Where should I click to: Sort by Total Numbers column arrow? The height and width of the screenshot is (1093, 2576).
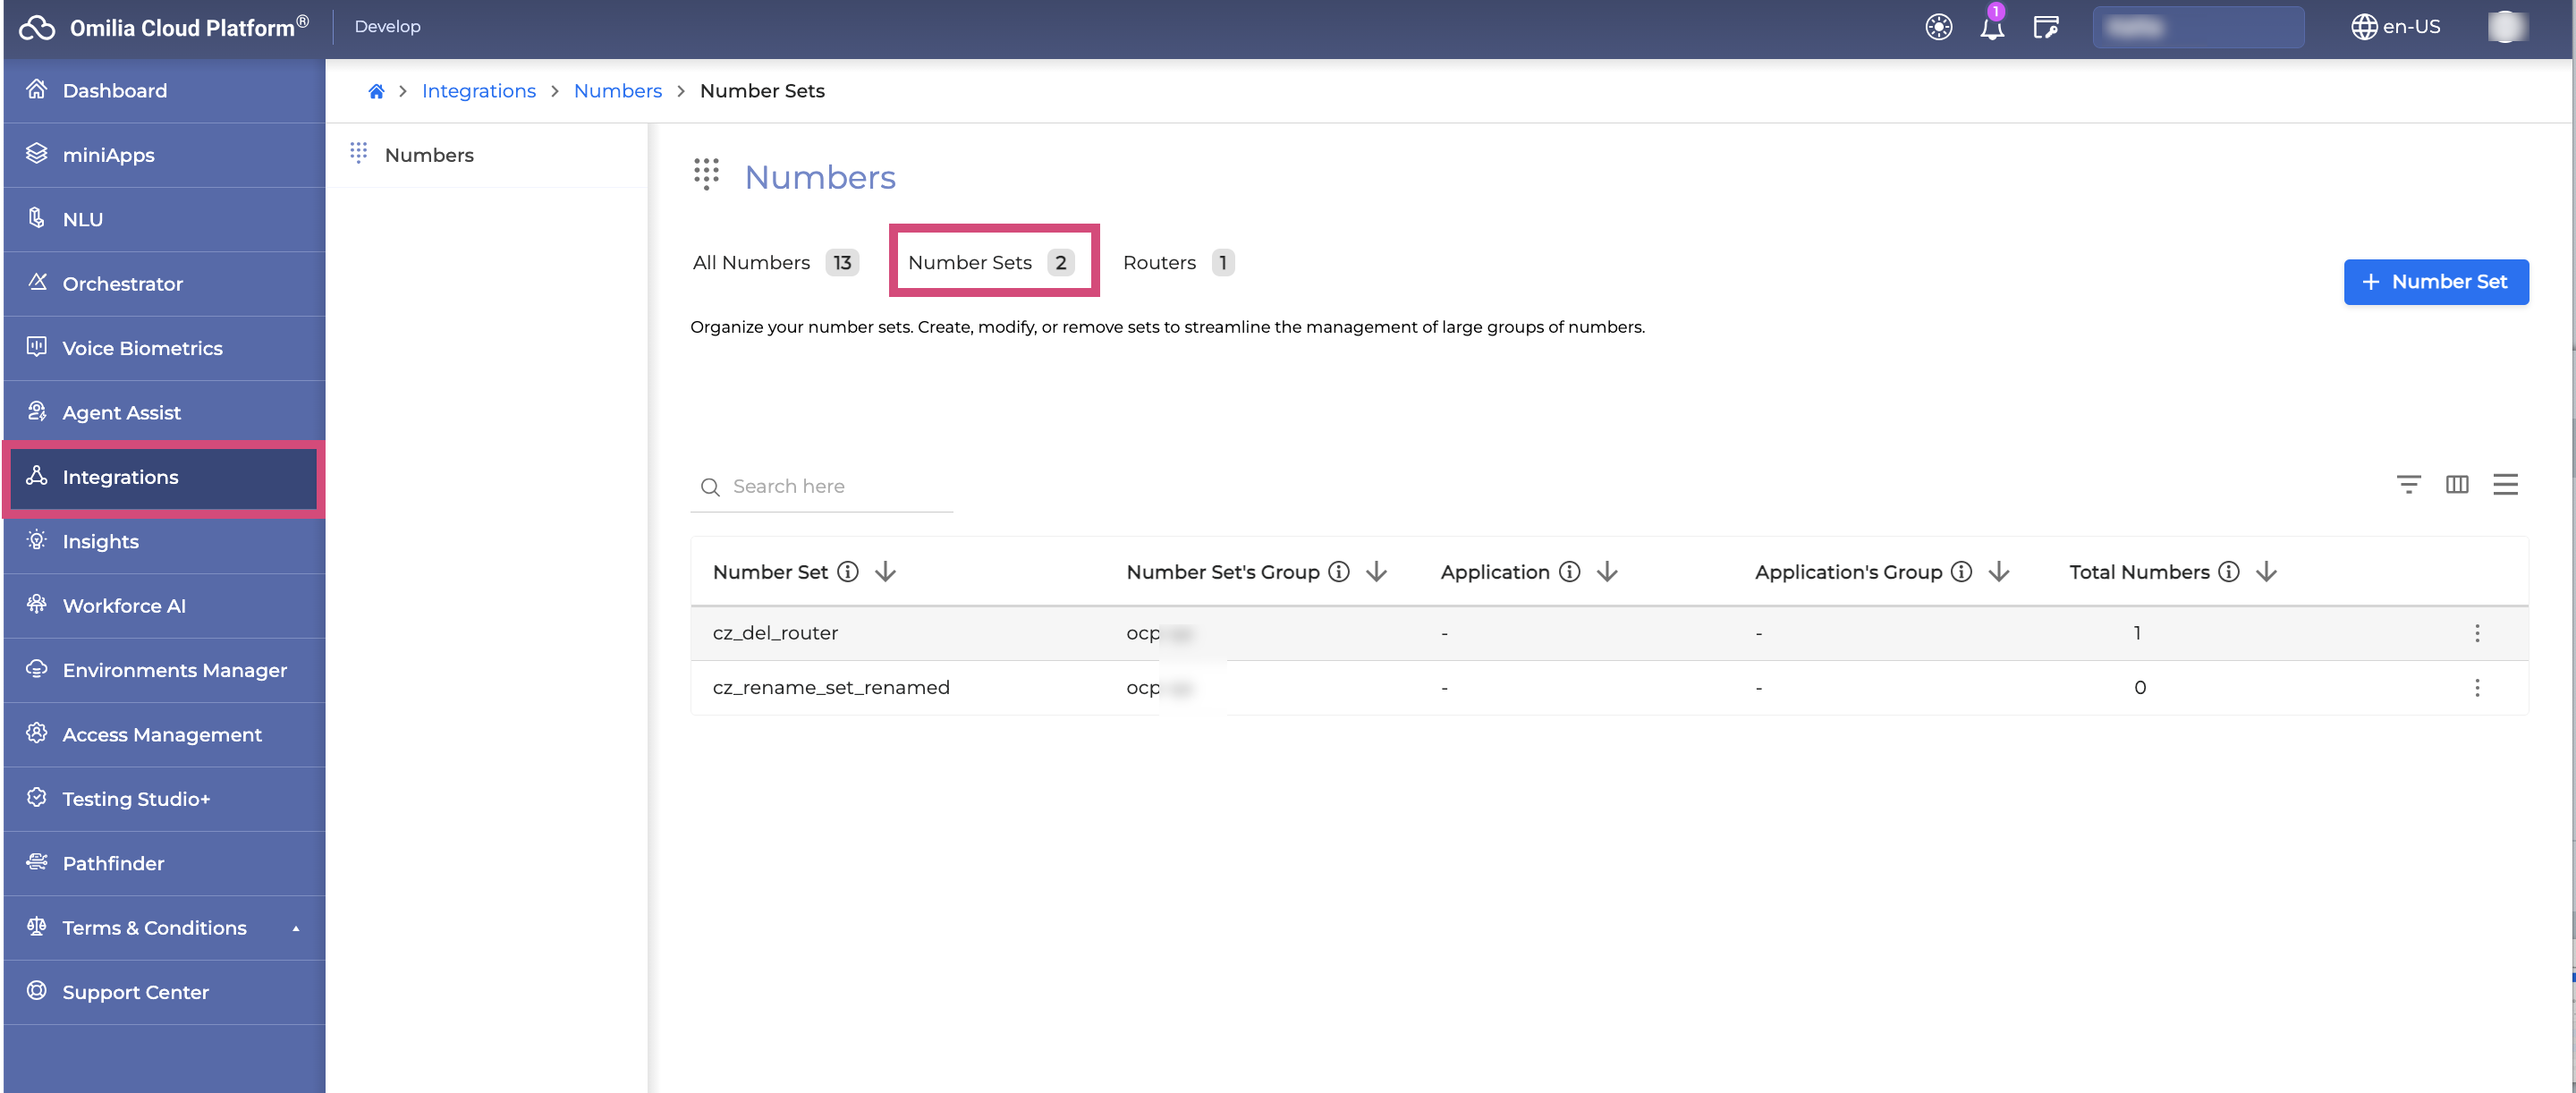pyautogui.click(x=2266, y=572)
